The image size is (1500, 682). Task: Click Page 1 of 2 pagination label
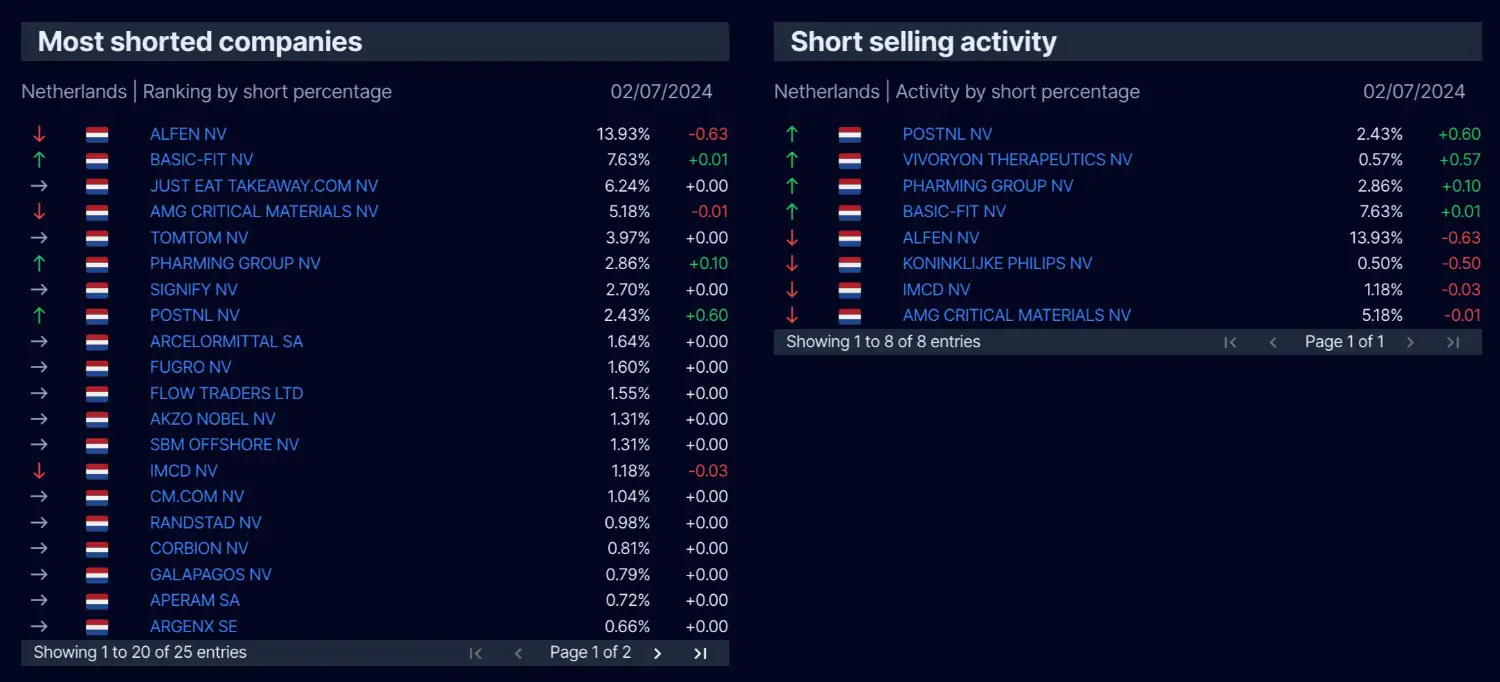pyautogui.click(x=590, y=653)
